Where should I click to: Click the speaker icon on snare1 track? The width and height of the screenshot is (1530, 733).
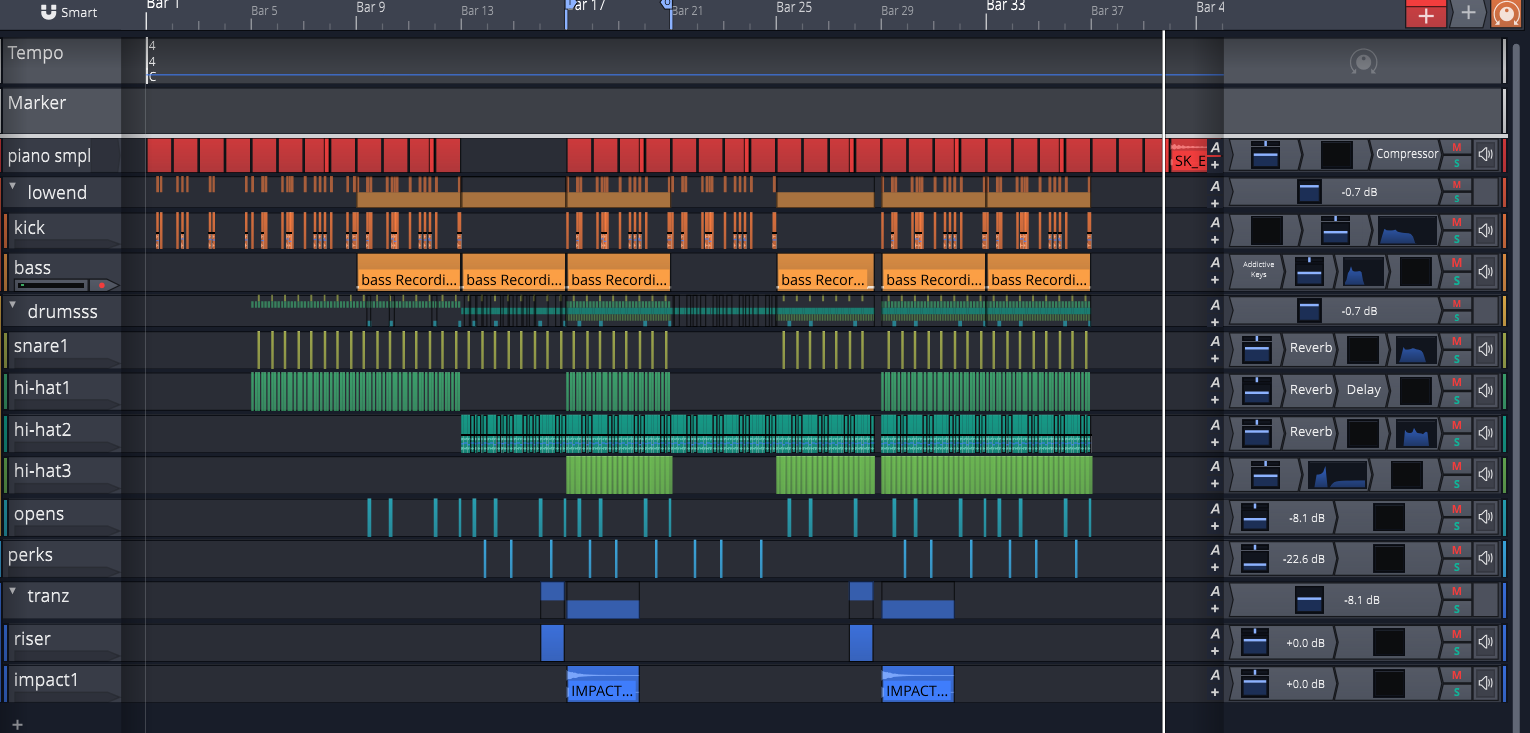tap(1485, 349)
